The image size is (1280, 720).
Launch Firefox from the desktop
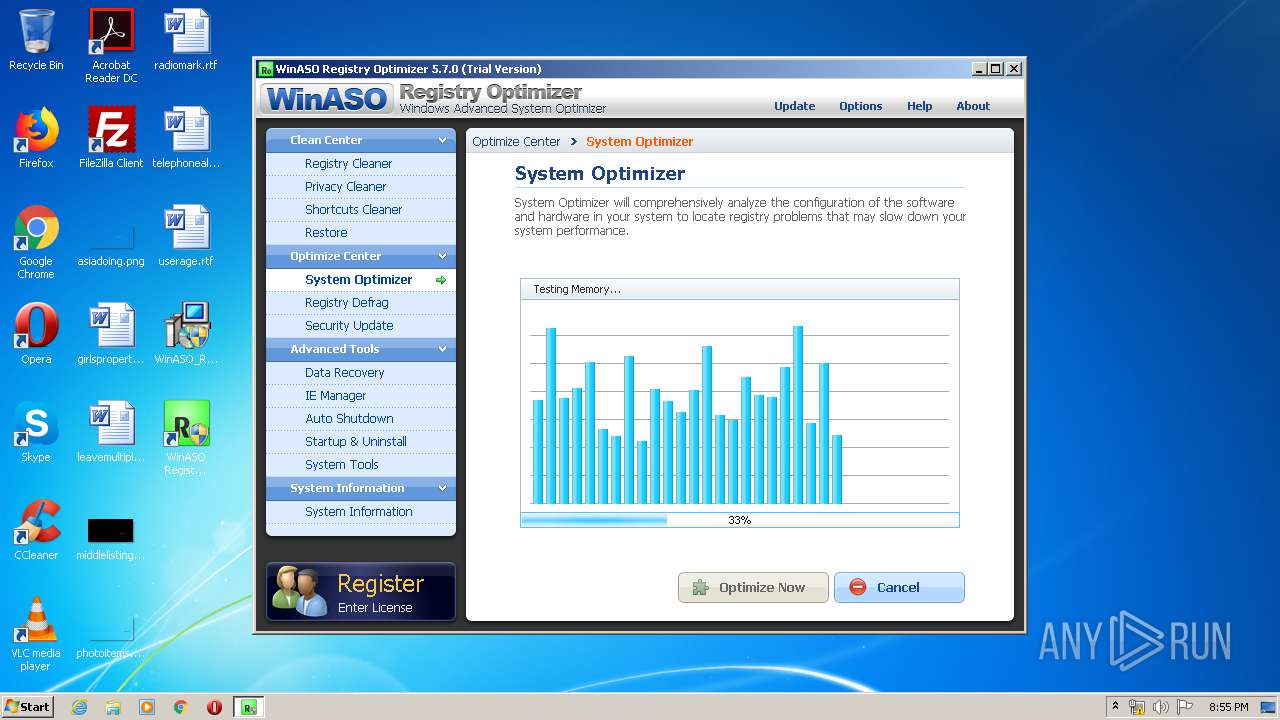click(x=36, y=138)
